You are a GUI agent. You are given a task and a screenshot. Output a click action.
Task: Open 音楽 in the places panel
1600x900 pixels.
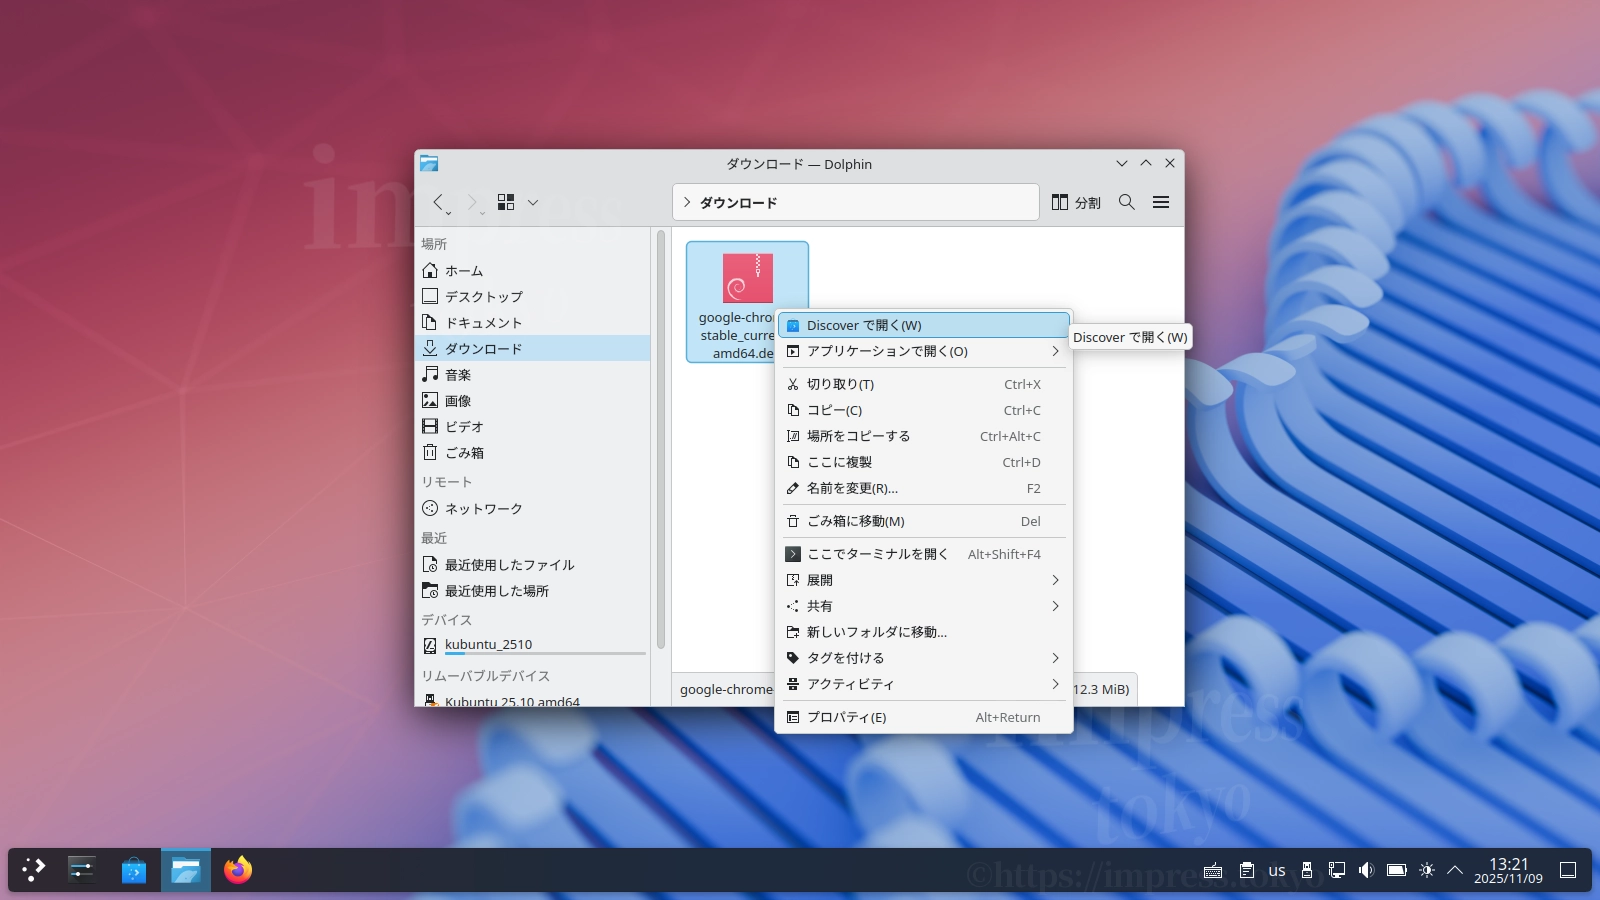pos(534,375)
